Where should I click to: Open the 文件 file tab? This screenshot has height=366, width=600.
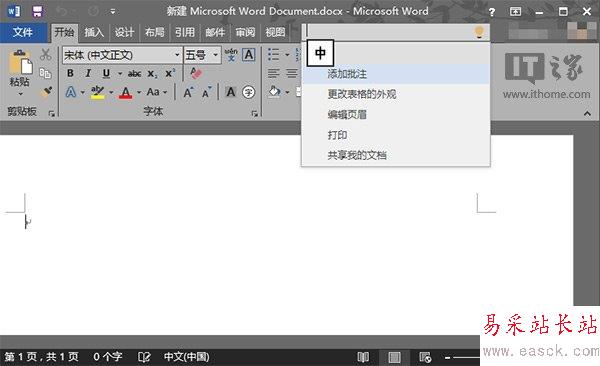[23, 32]
